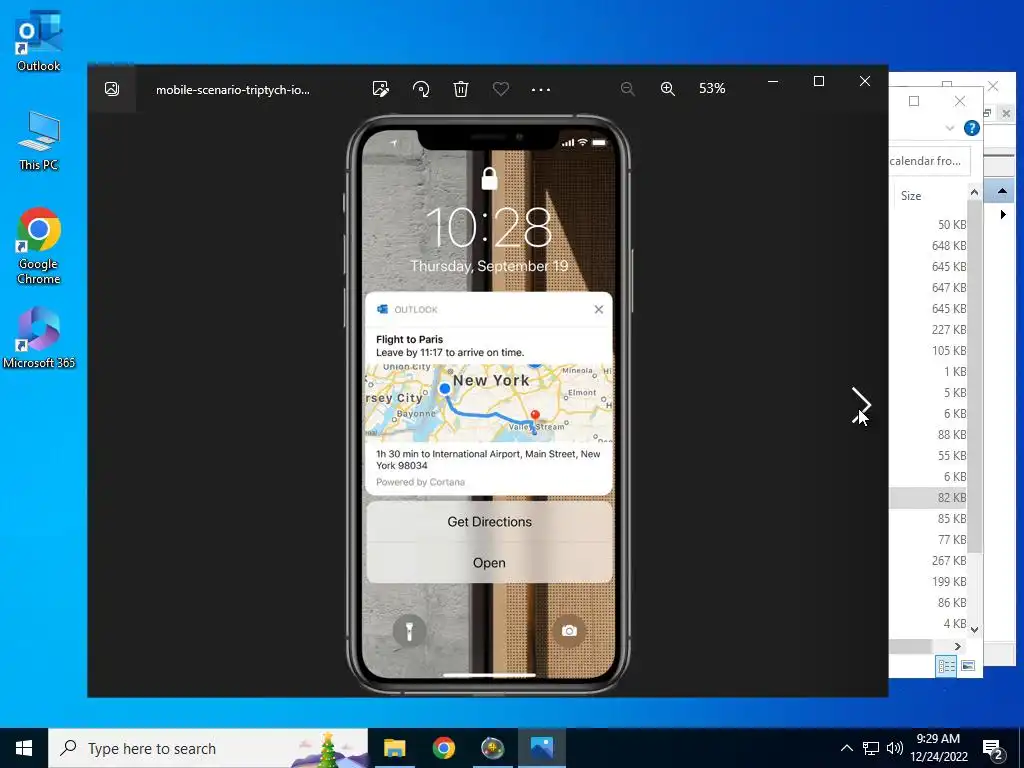Click the File Explorer vertical scrollbar thumb

point(974,376)
